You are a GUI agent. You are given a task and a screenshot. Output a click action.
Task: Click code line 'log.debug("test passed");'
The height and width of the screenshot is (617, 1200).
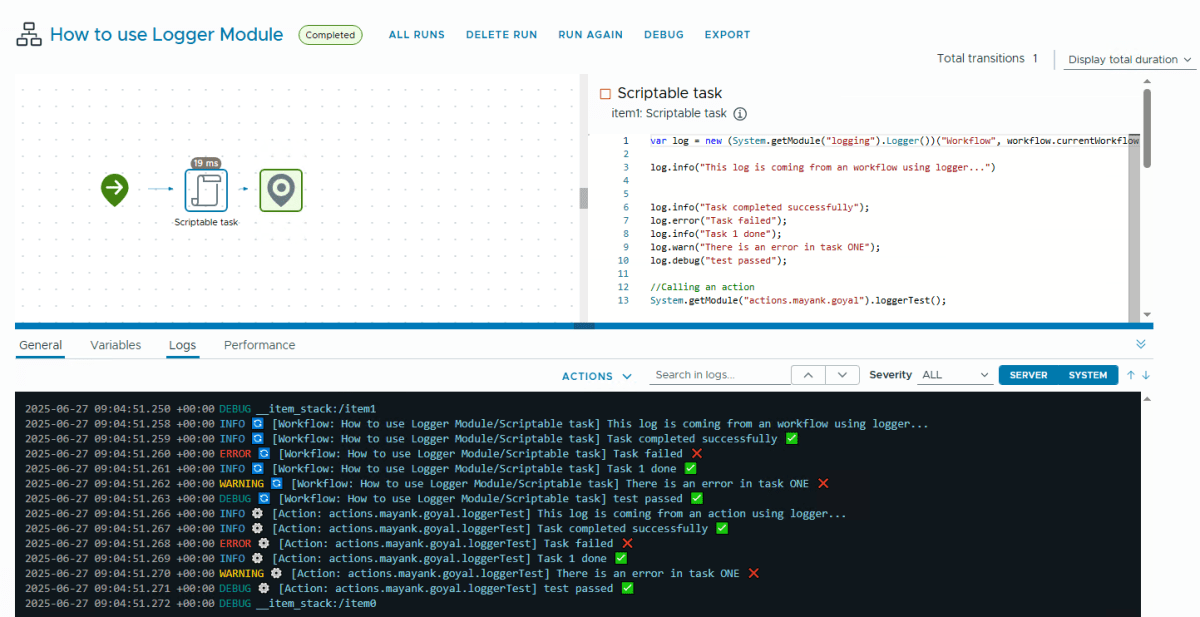pyautogui.click(x=718, y=261)
